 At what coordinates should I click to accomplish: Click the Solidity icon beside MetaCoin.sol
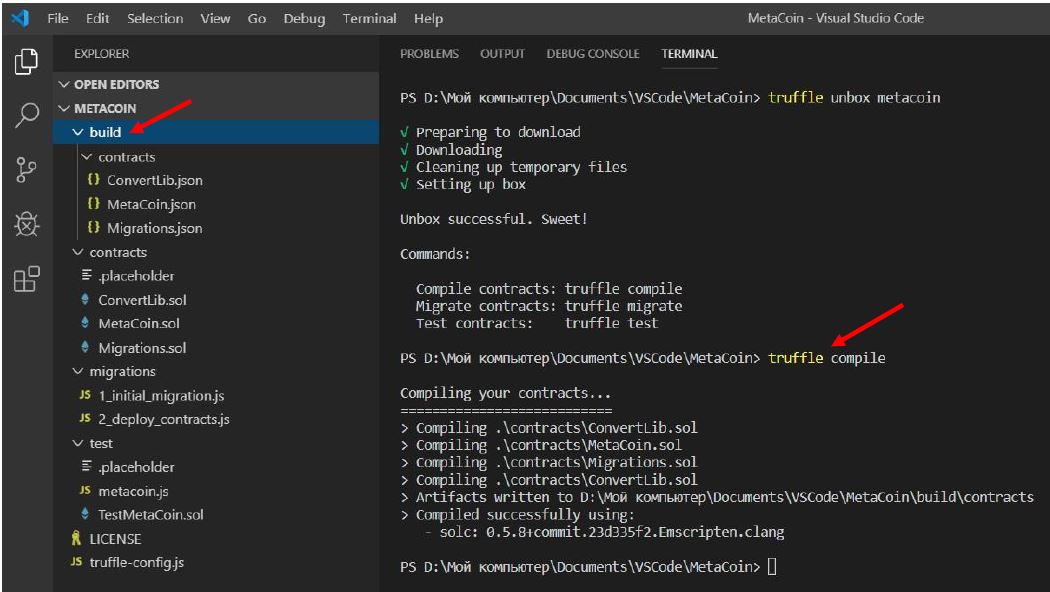click(85, 324)
